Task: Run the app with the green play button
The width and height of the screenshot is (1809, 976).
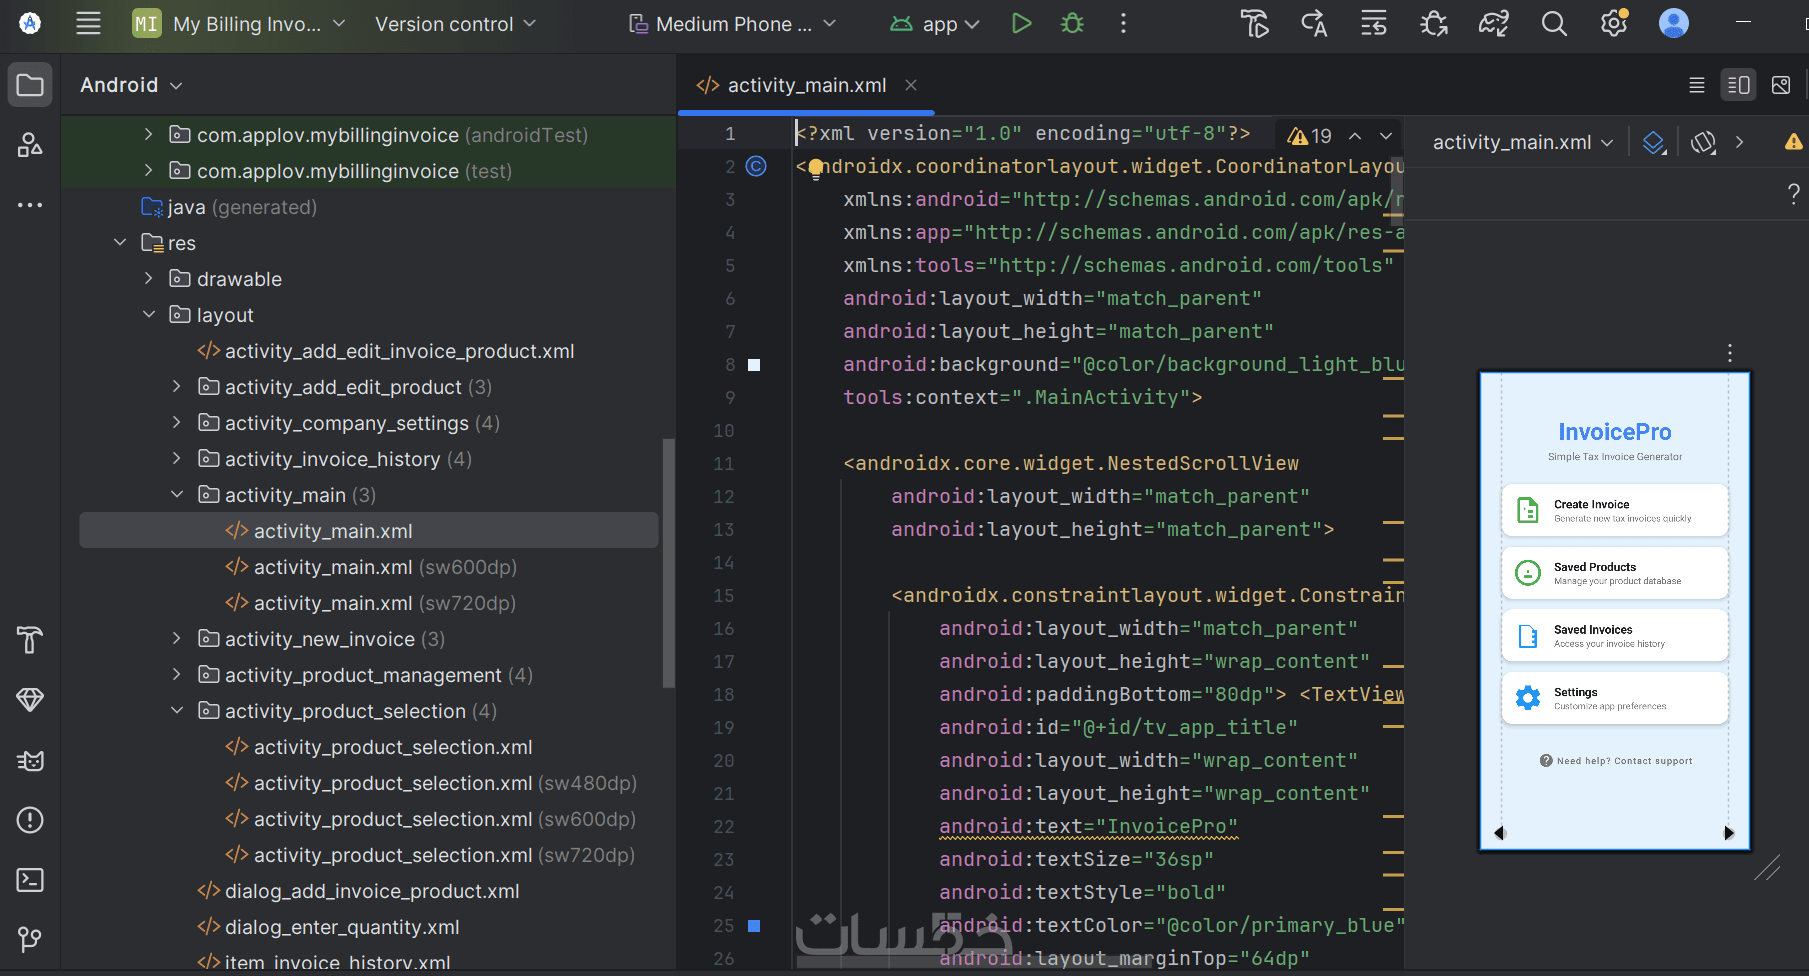Action: [x=1021, y=24]
